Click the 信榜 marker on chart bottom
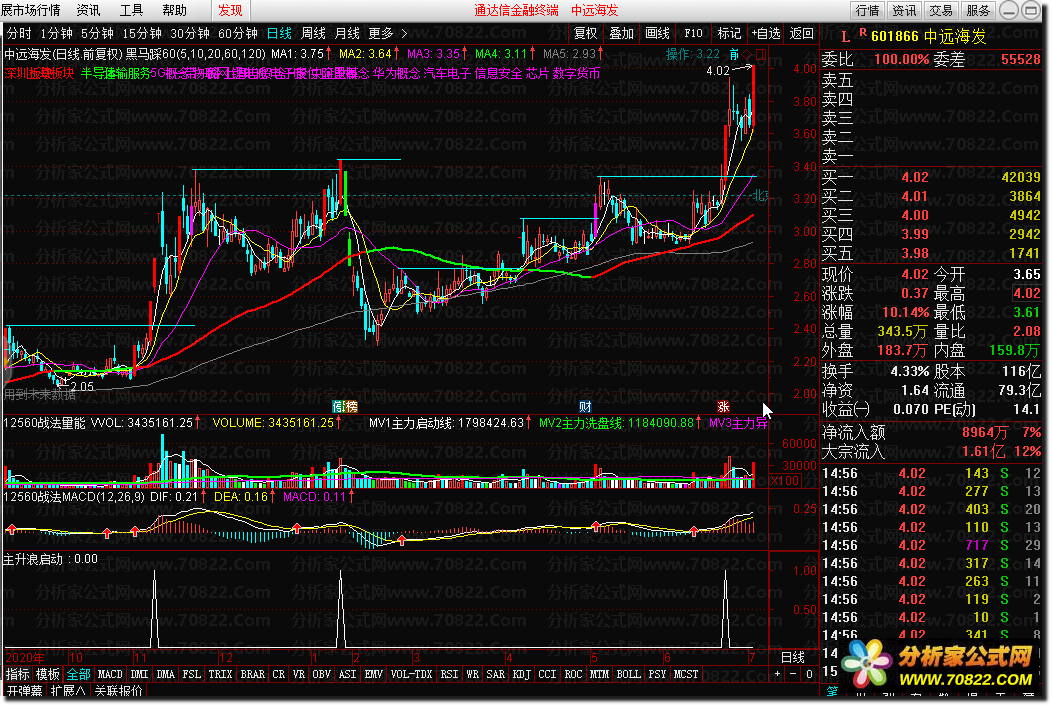The height and width of the screenshot is (705, 1052). [x=346, y=406]
